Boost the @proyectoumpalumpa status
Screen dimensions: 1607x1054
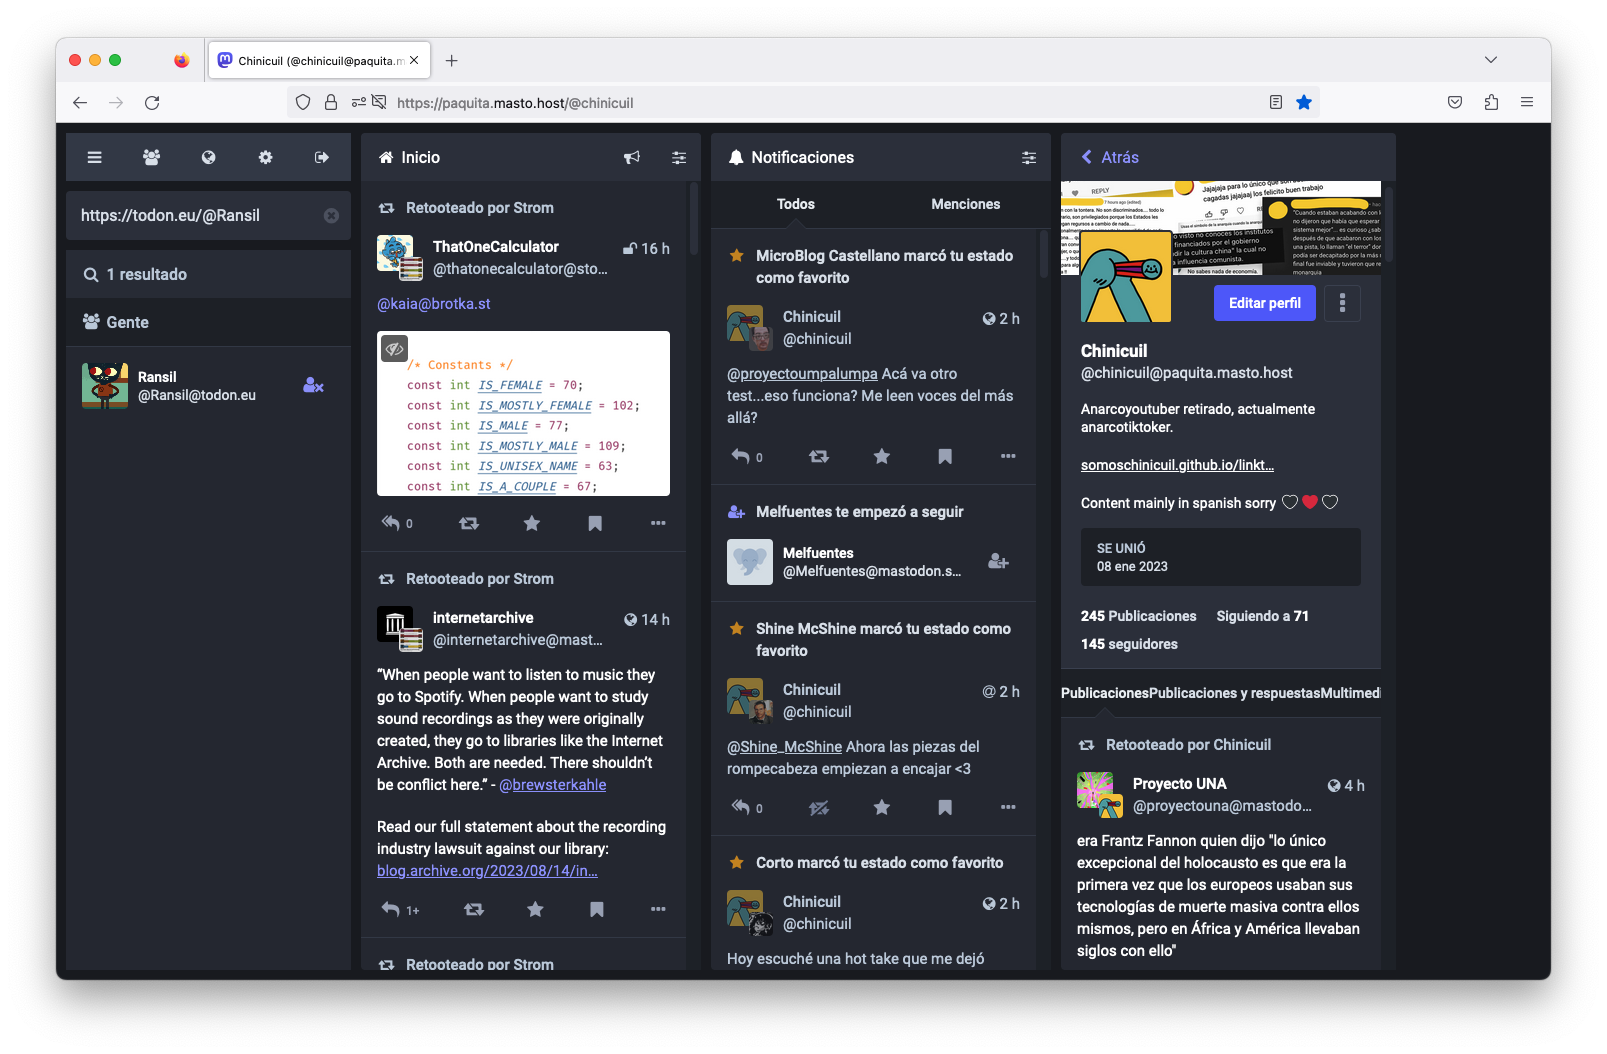click(819, 456)
